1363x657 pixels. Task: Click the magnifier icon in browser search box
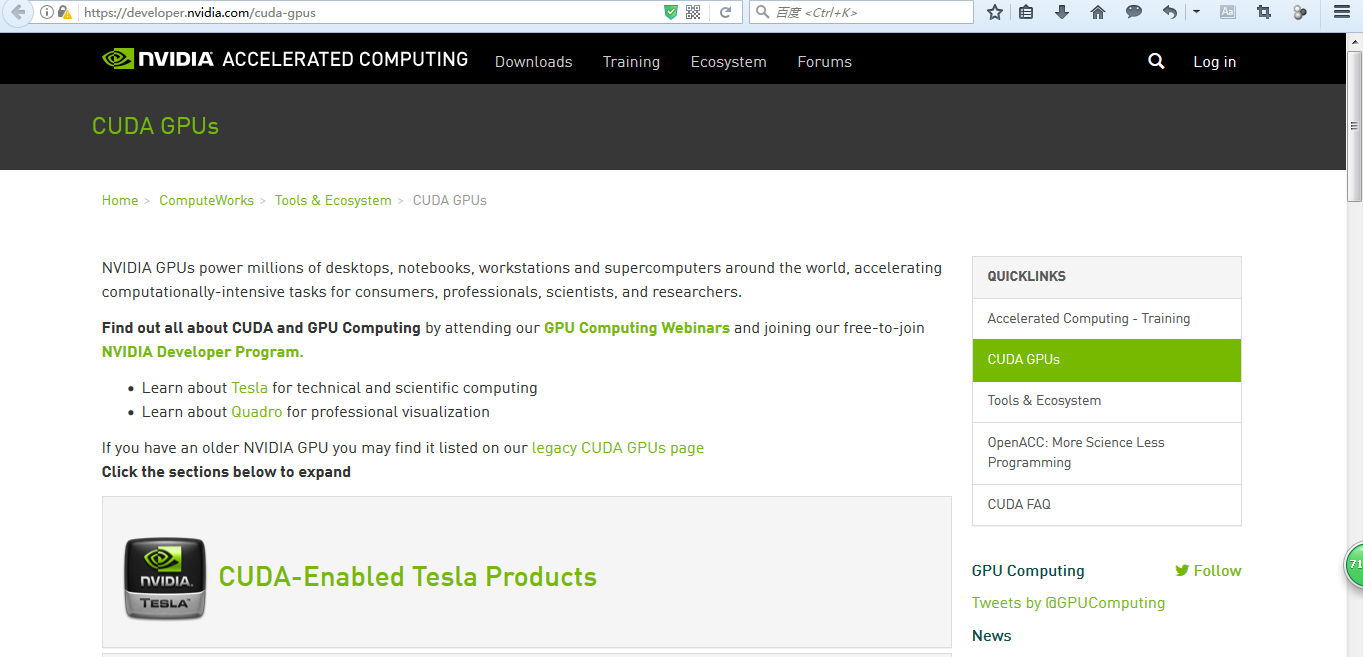pos(763,12)
